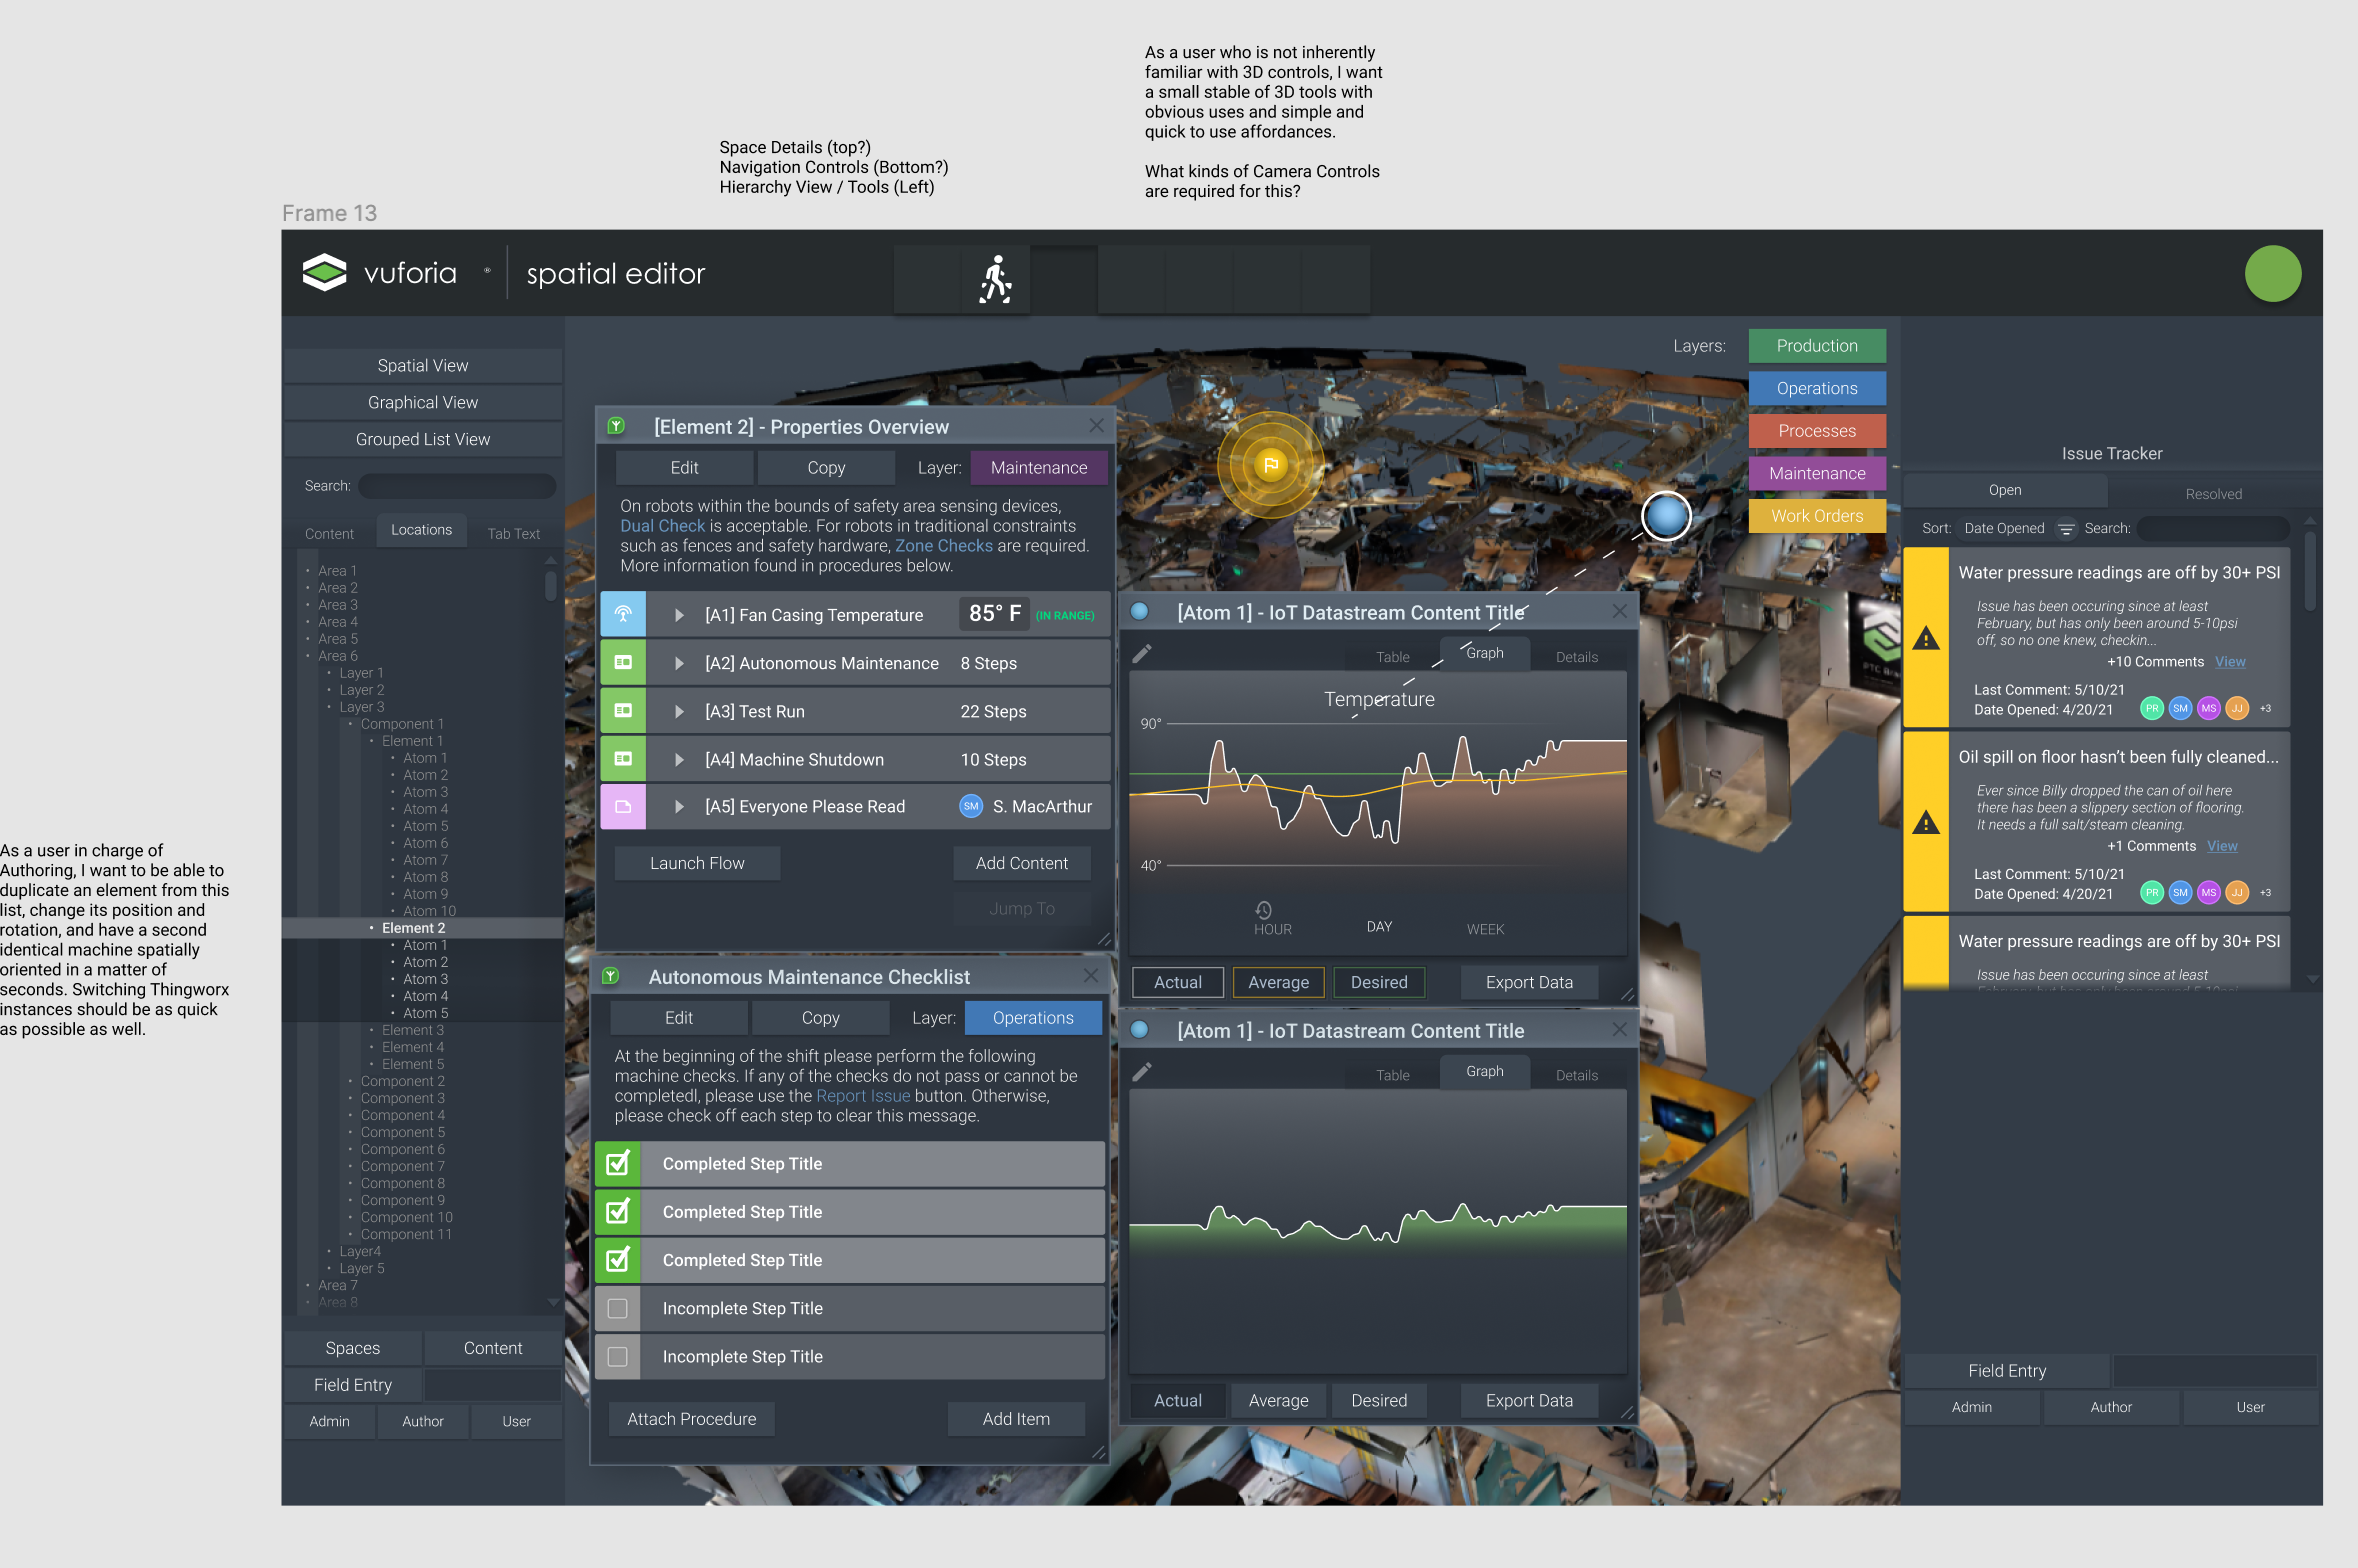Click the note icon on Everyone Please Read row
2358x1568 pixels.
pyautogui.click(x=623, y=806)
